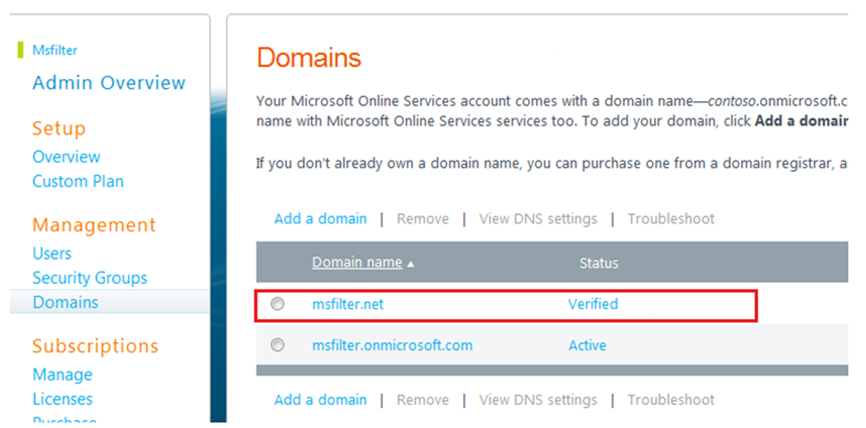Select the msfilter.onmicrosoft.com radio button

pyautogui.click(x=277, y=345)
